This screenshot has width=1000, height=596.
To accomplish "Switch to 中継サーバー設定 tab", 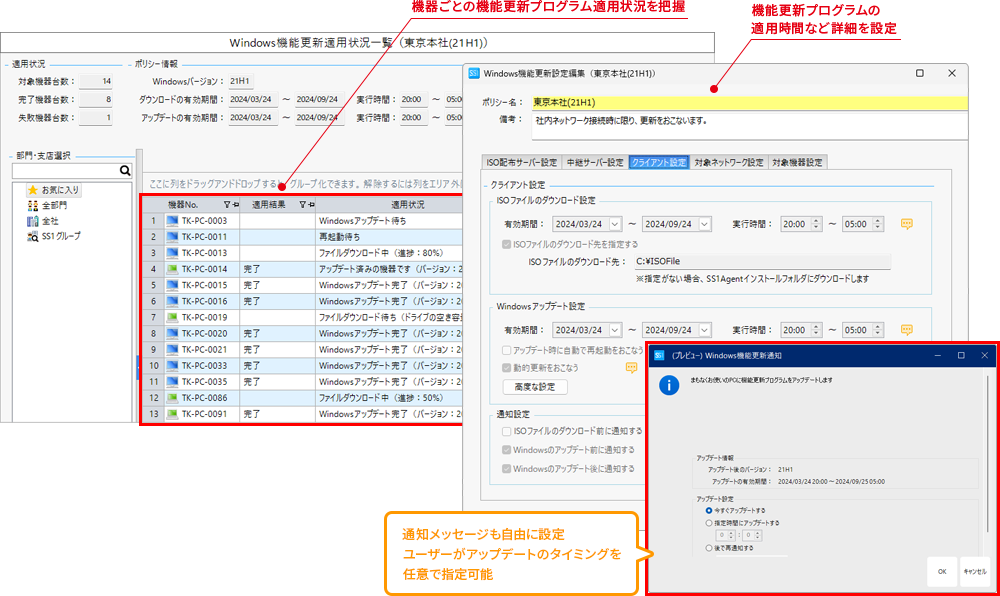I will coord(595,163).
